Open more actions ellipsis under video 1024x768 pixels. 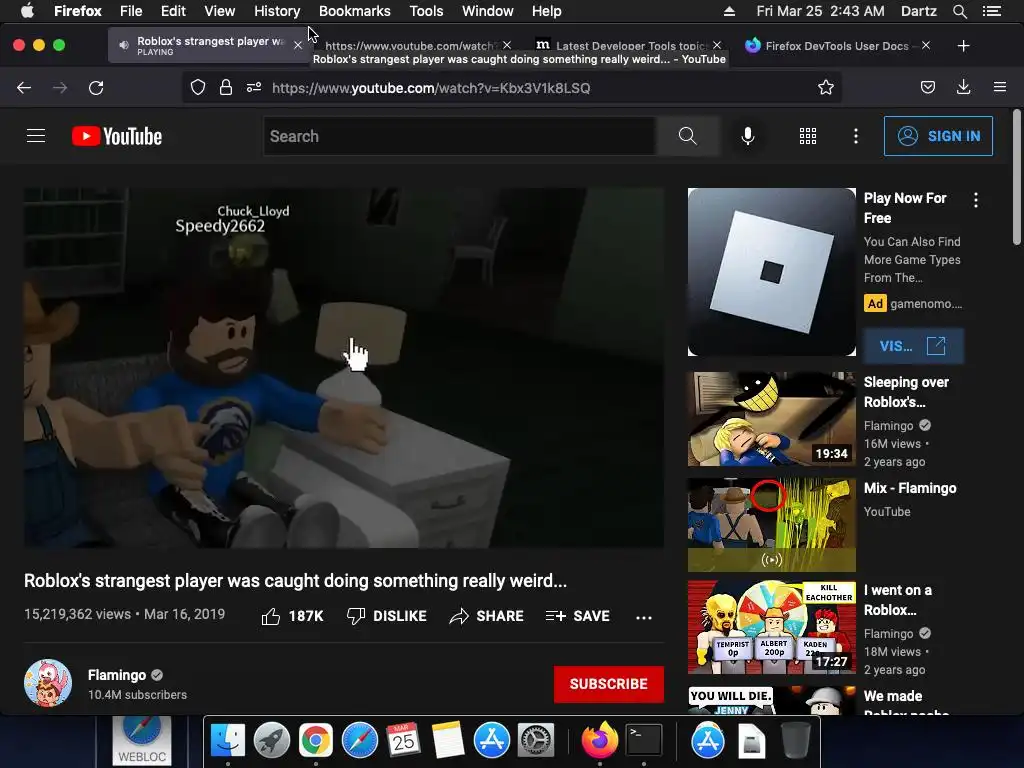coord(644,617)
